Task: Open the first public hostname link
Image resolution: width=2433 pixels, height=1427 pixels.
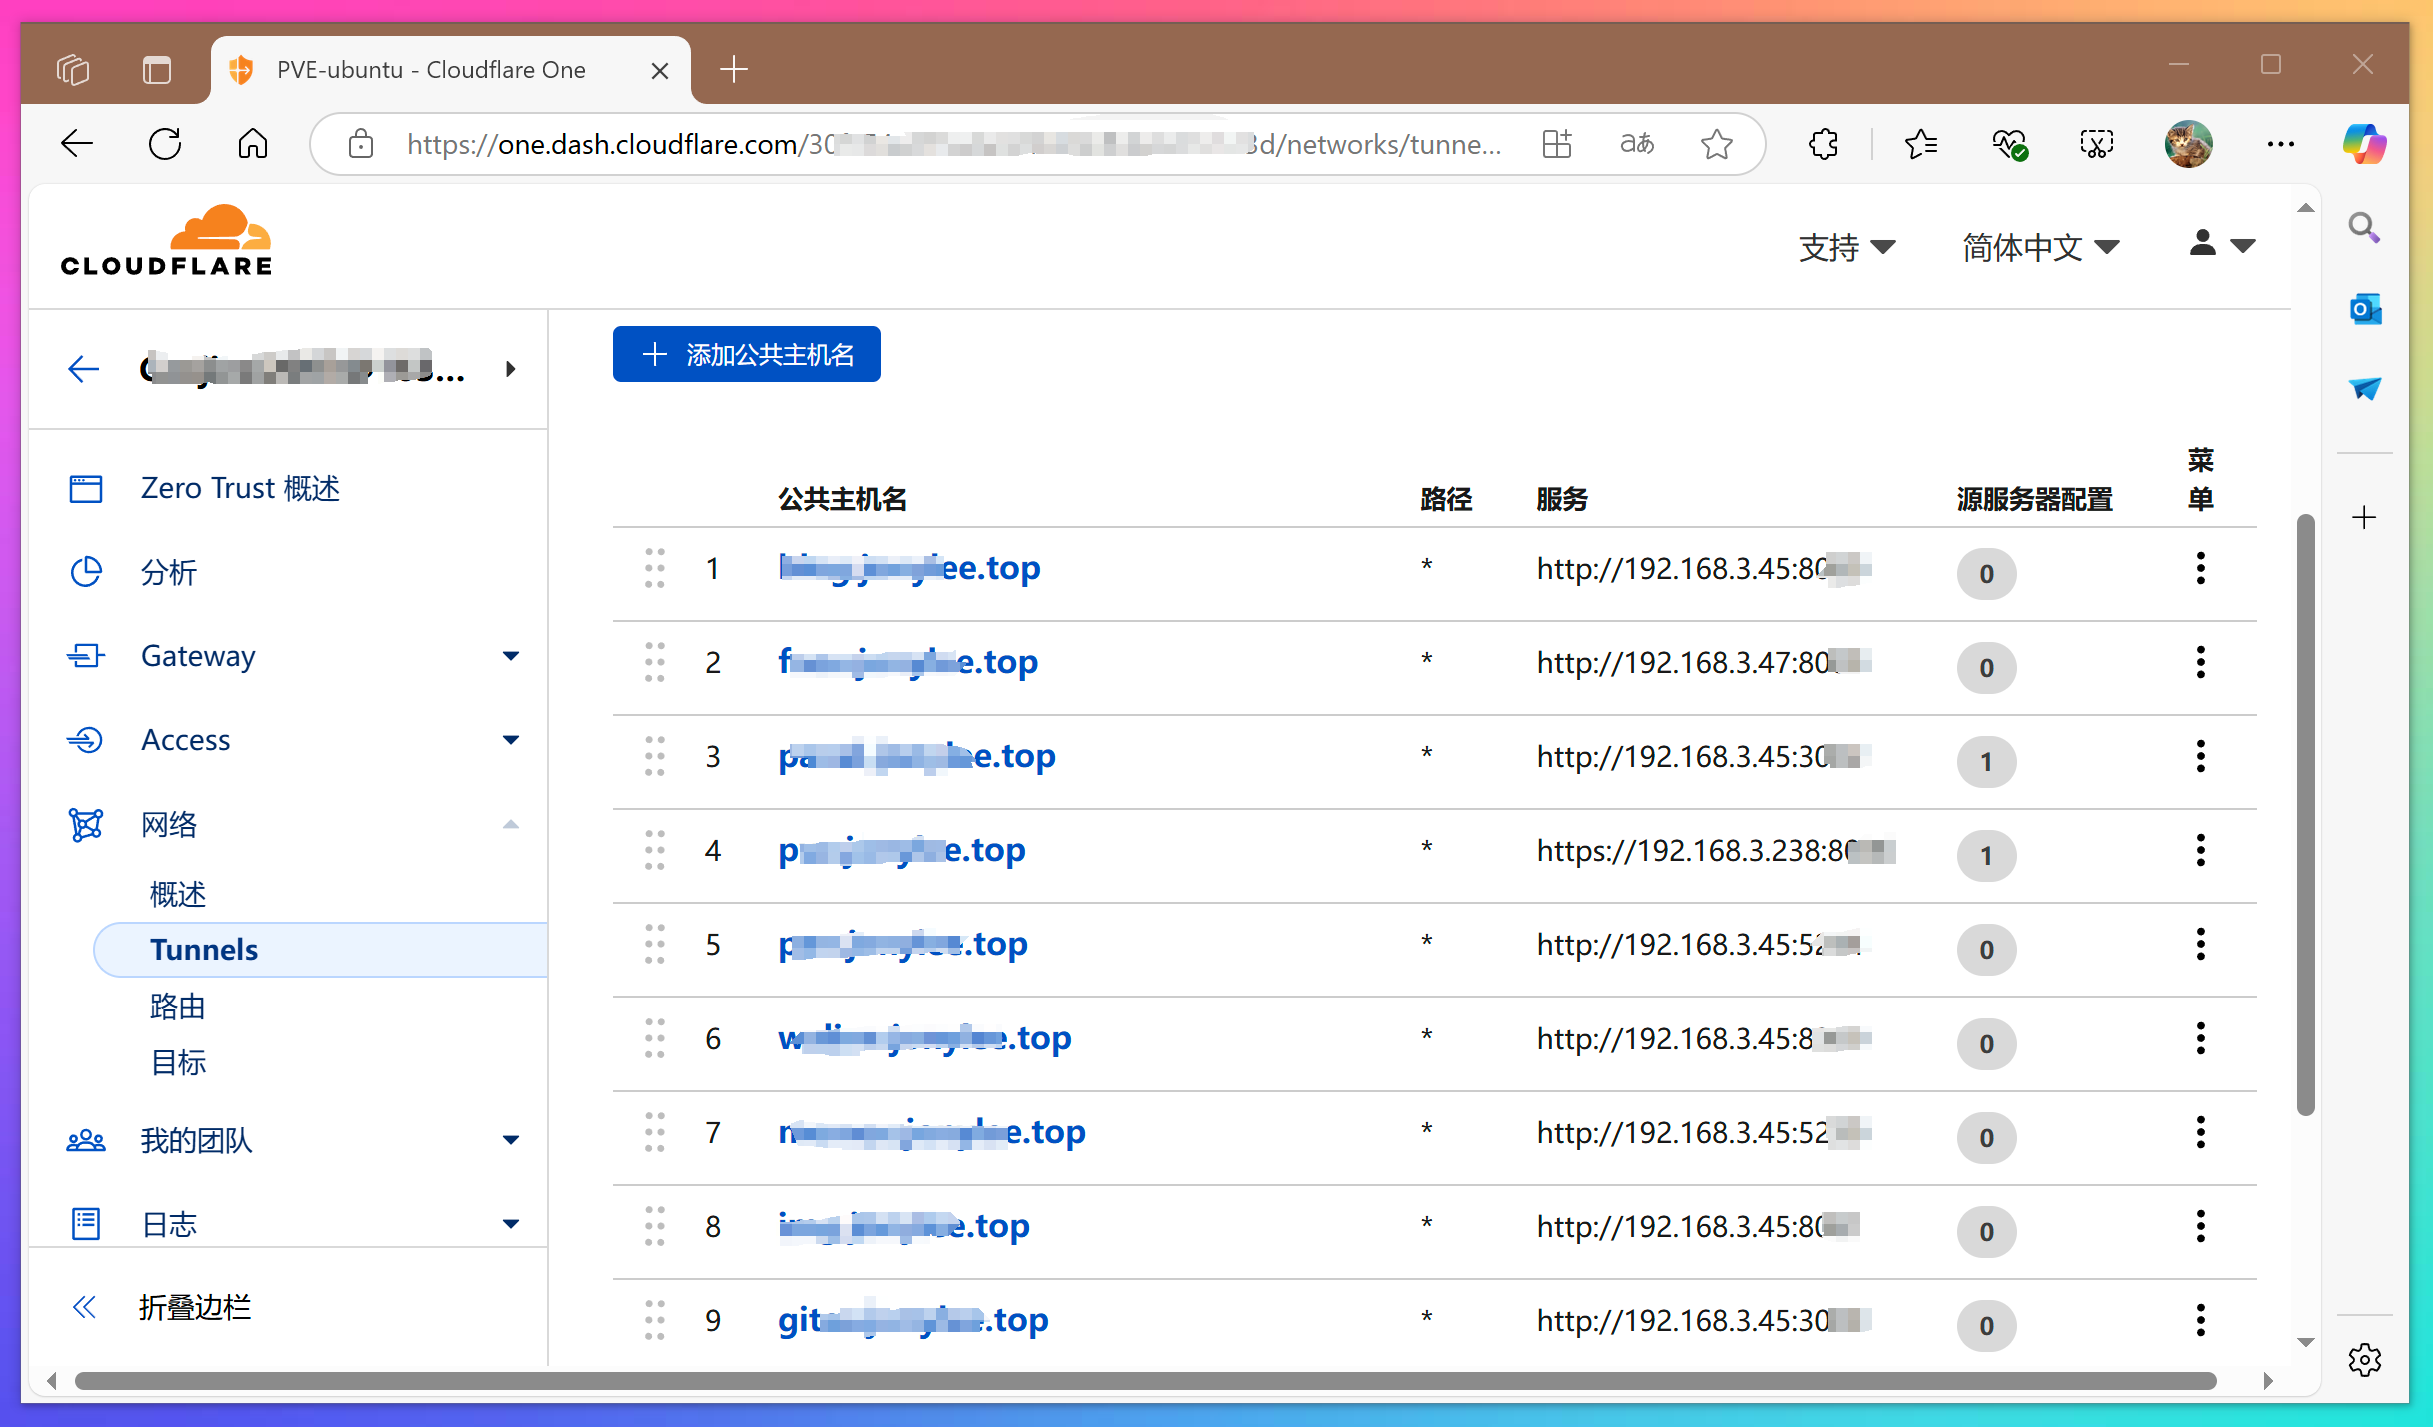Action: [908, 567]
